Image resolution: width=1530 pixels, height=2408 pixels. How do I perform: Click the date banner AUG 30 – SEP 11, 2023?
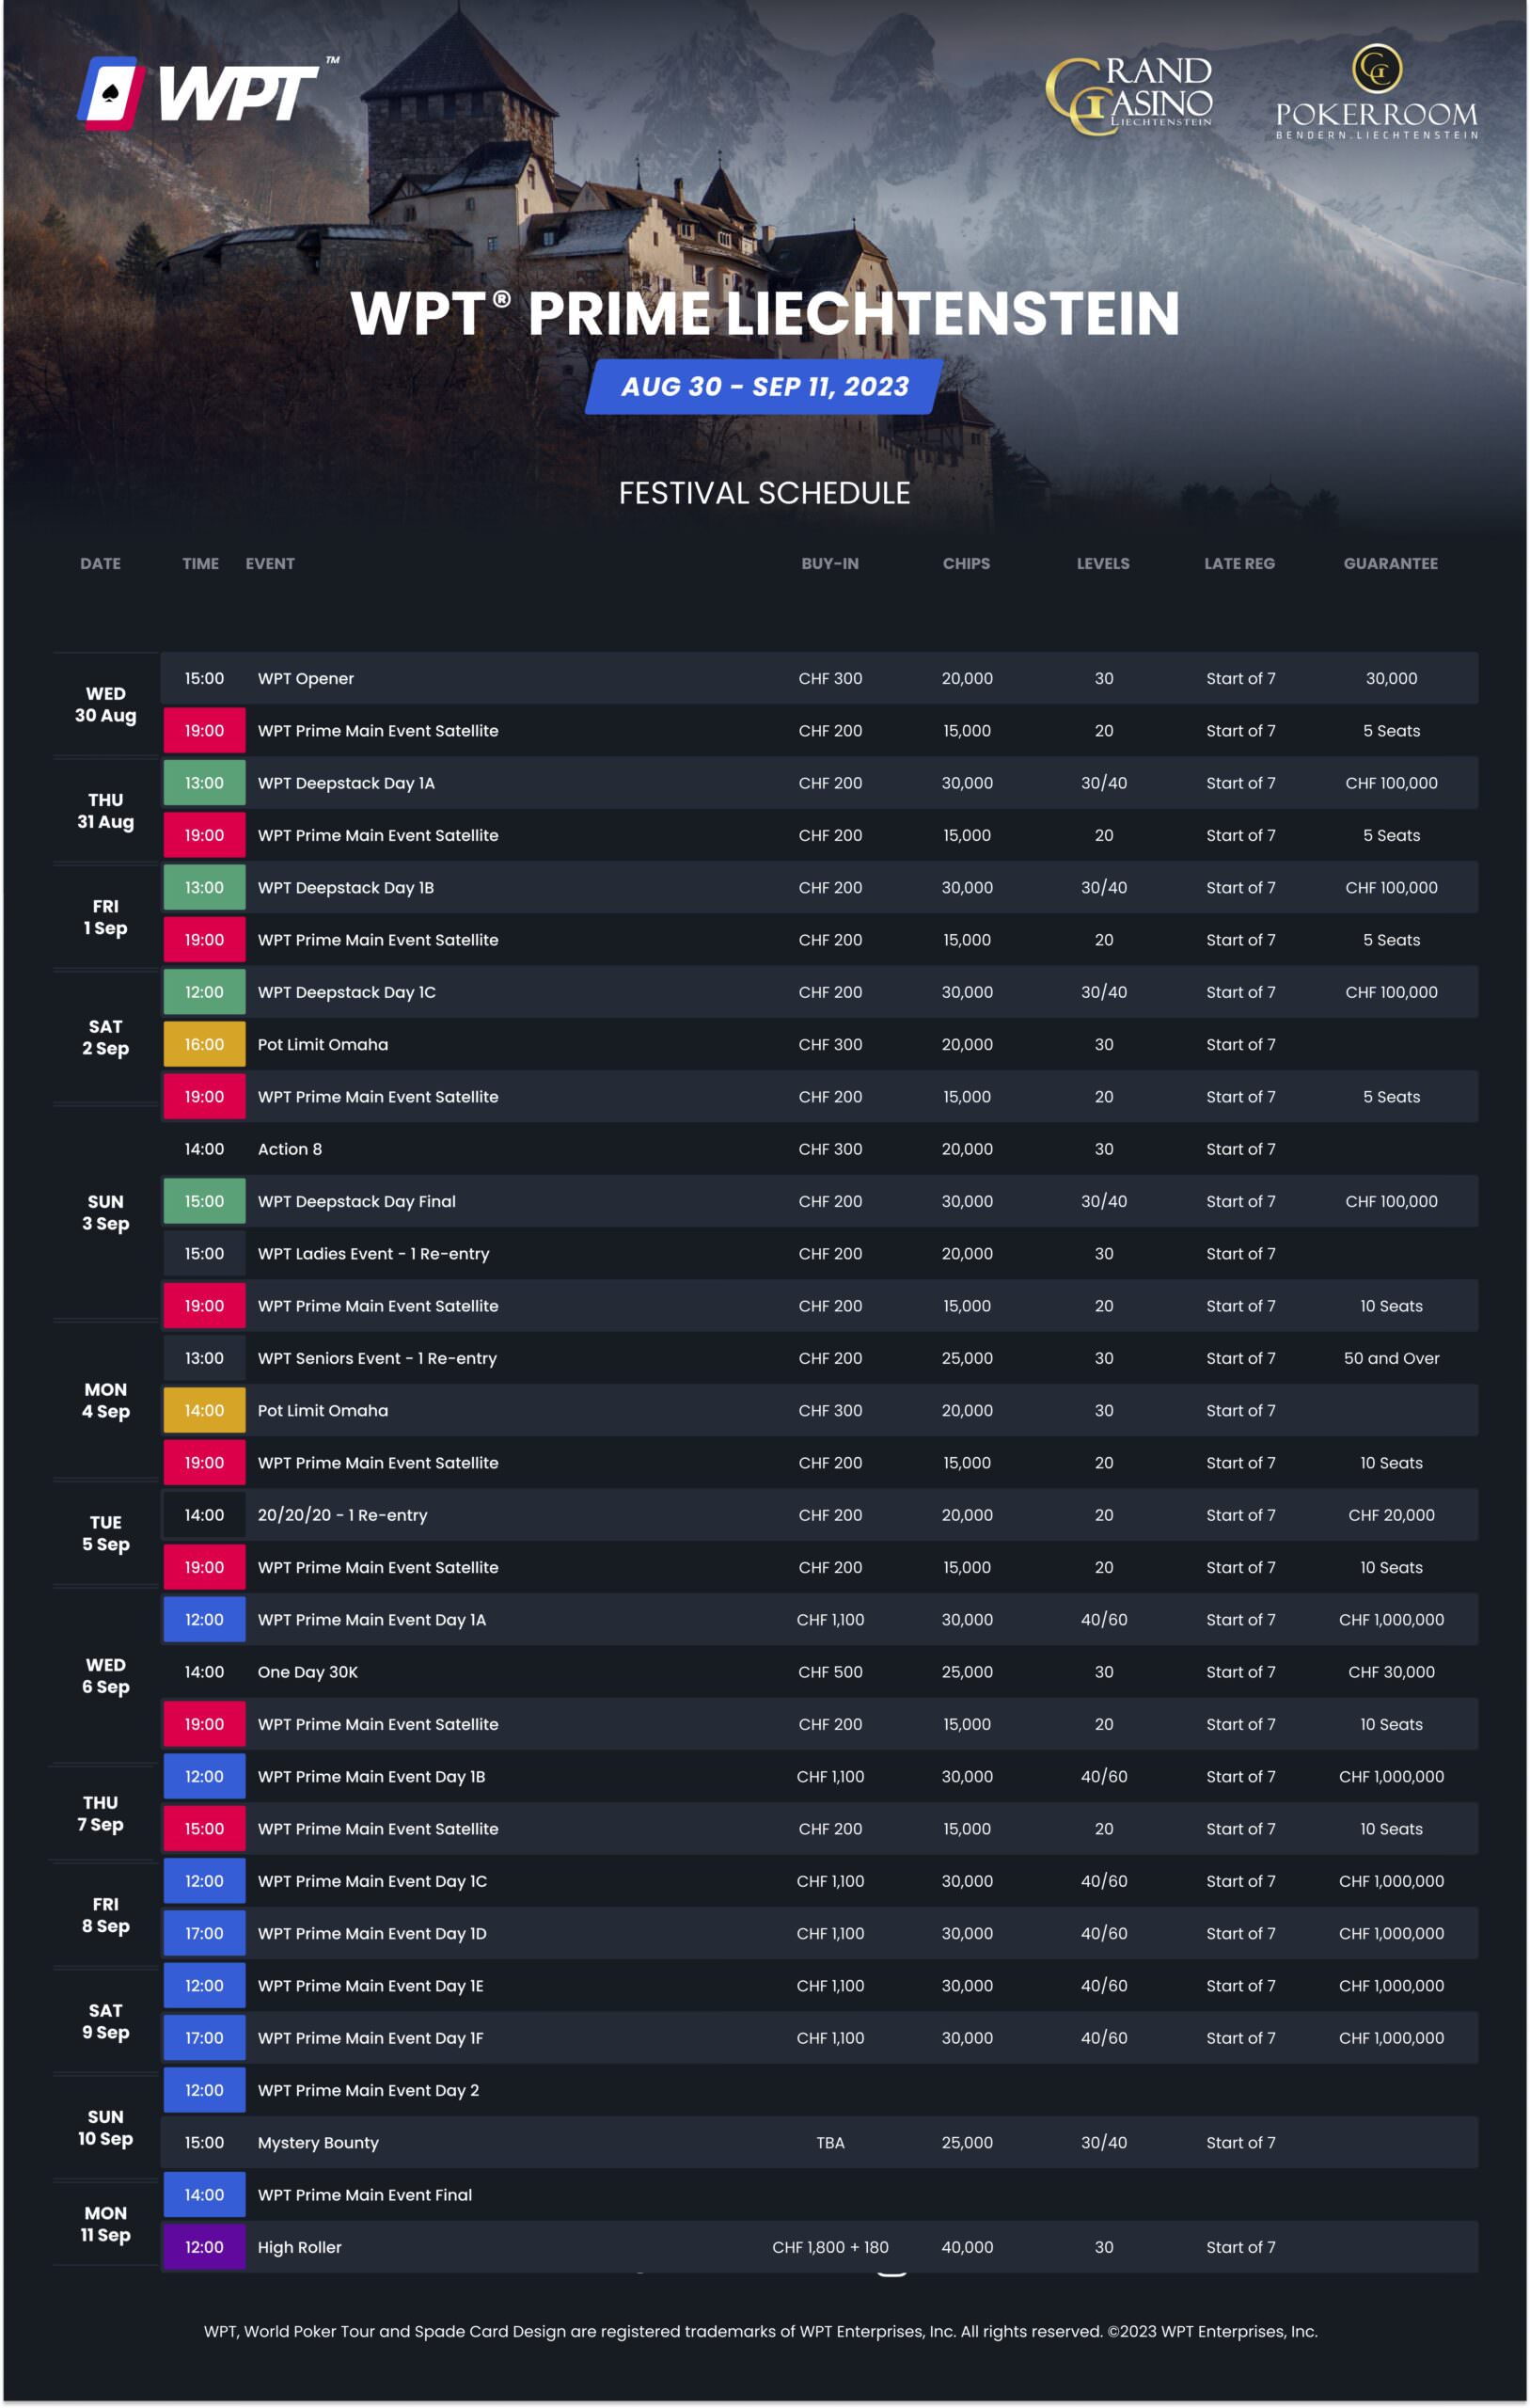coord(764,387)
